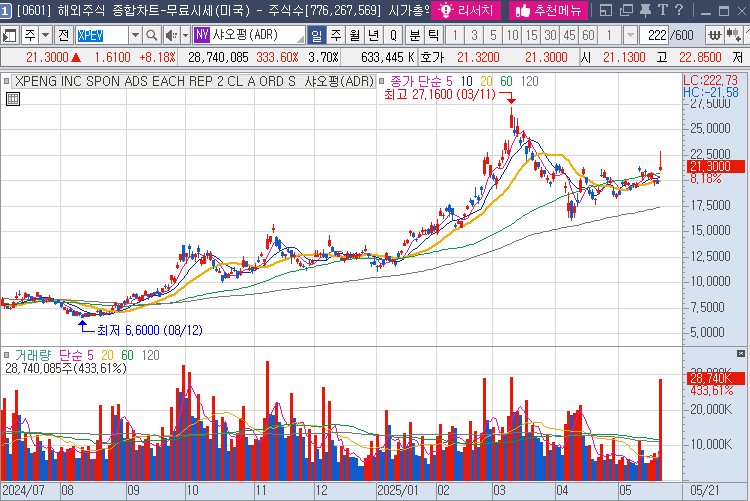Image resolution: width=750 pixels, height=501 pixels.
Task: Switch to the weekly (주) chart period
Action: click(335, 35)
